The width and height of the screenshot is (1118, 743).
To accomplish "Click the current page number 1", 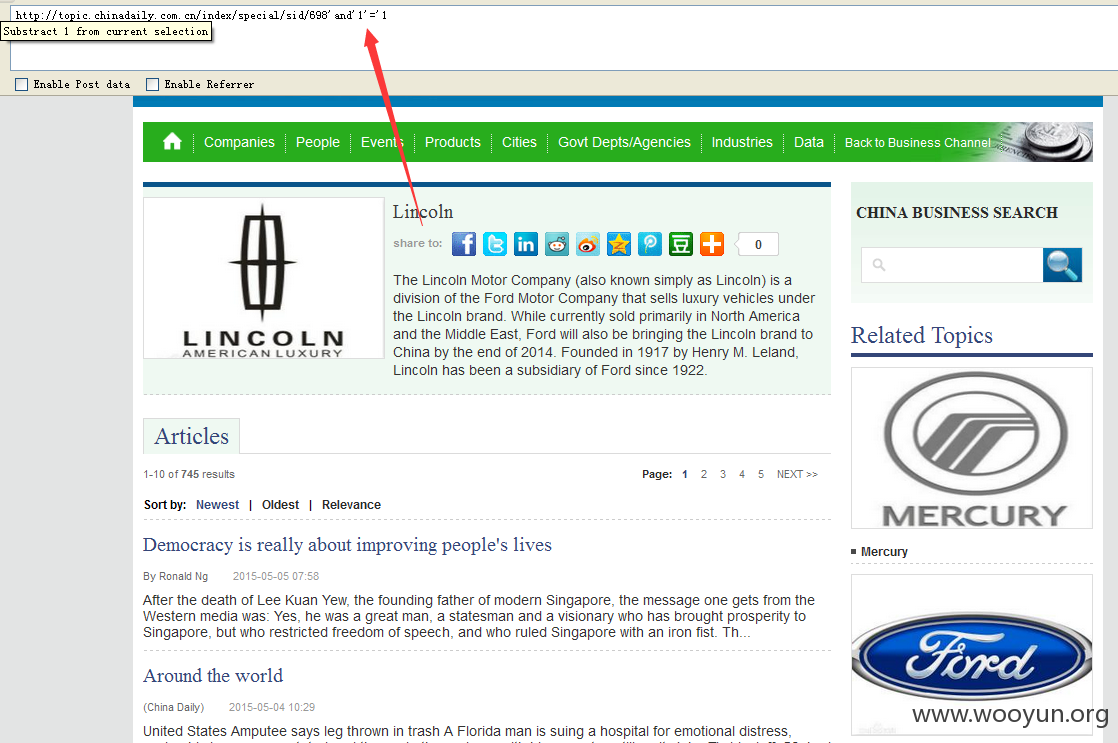I will (x=684, y=474).
